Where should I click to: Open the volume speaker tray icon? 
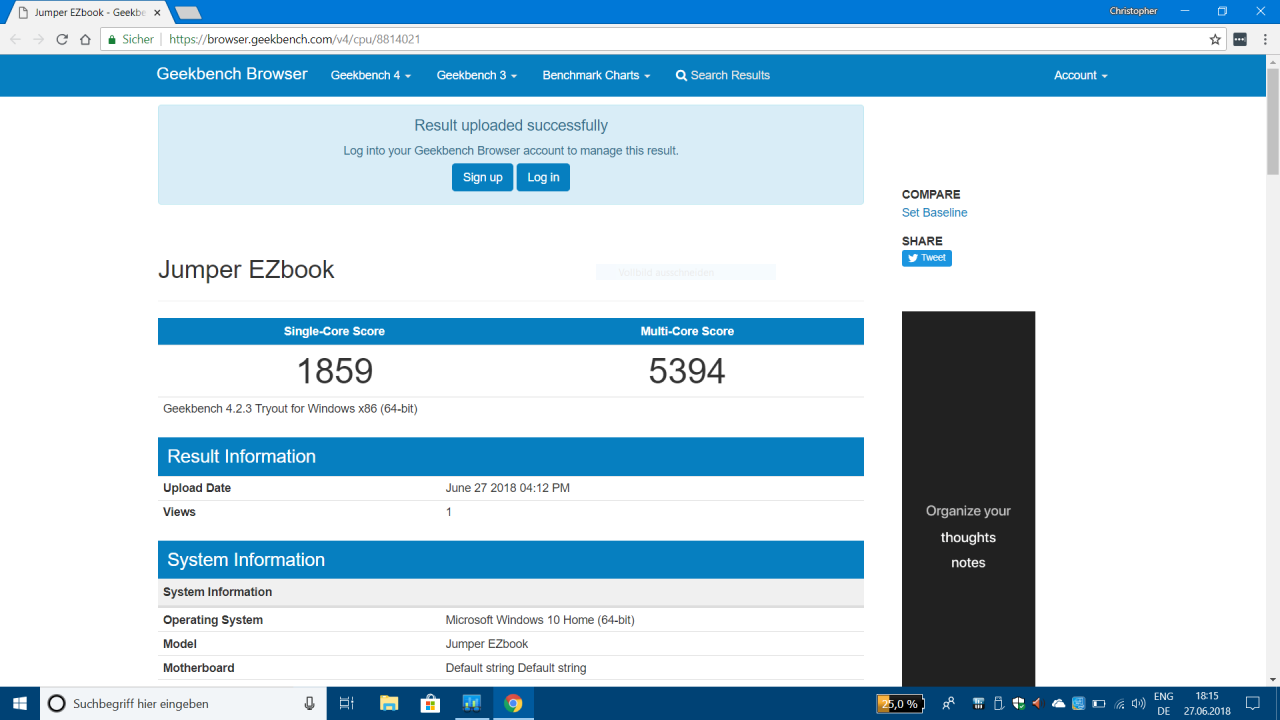(1138, 704)
